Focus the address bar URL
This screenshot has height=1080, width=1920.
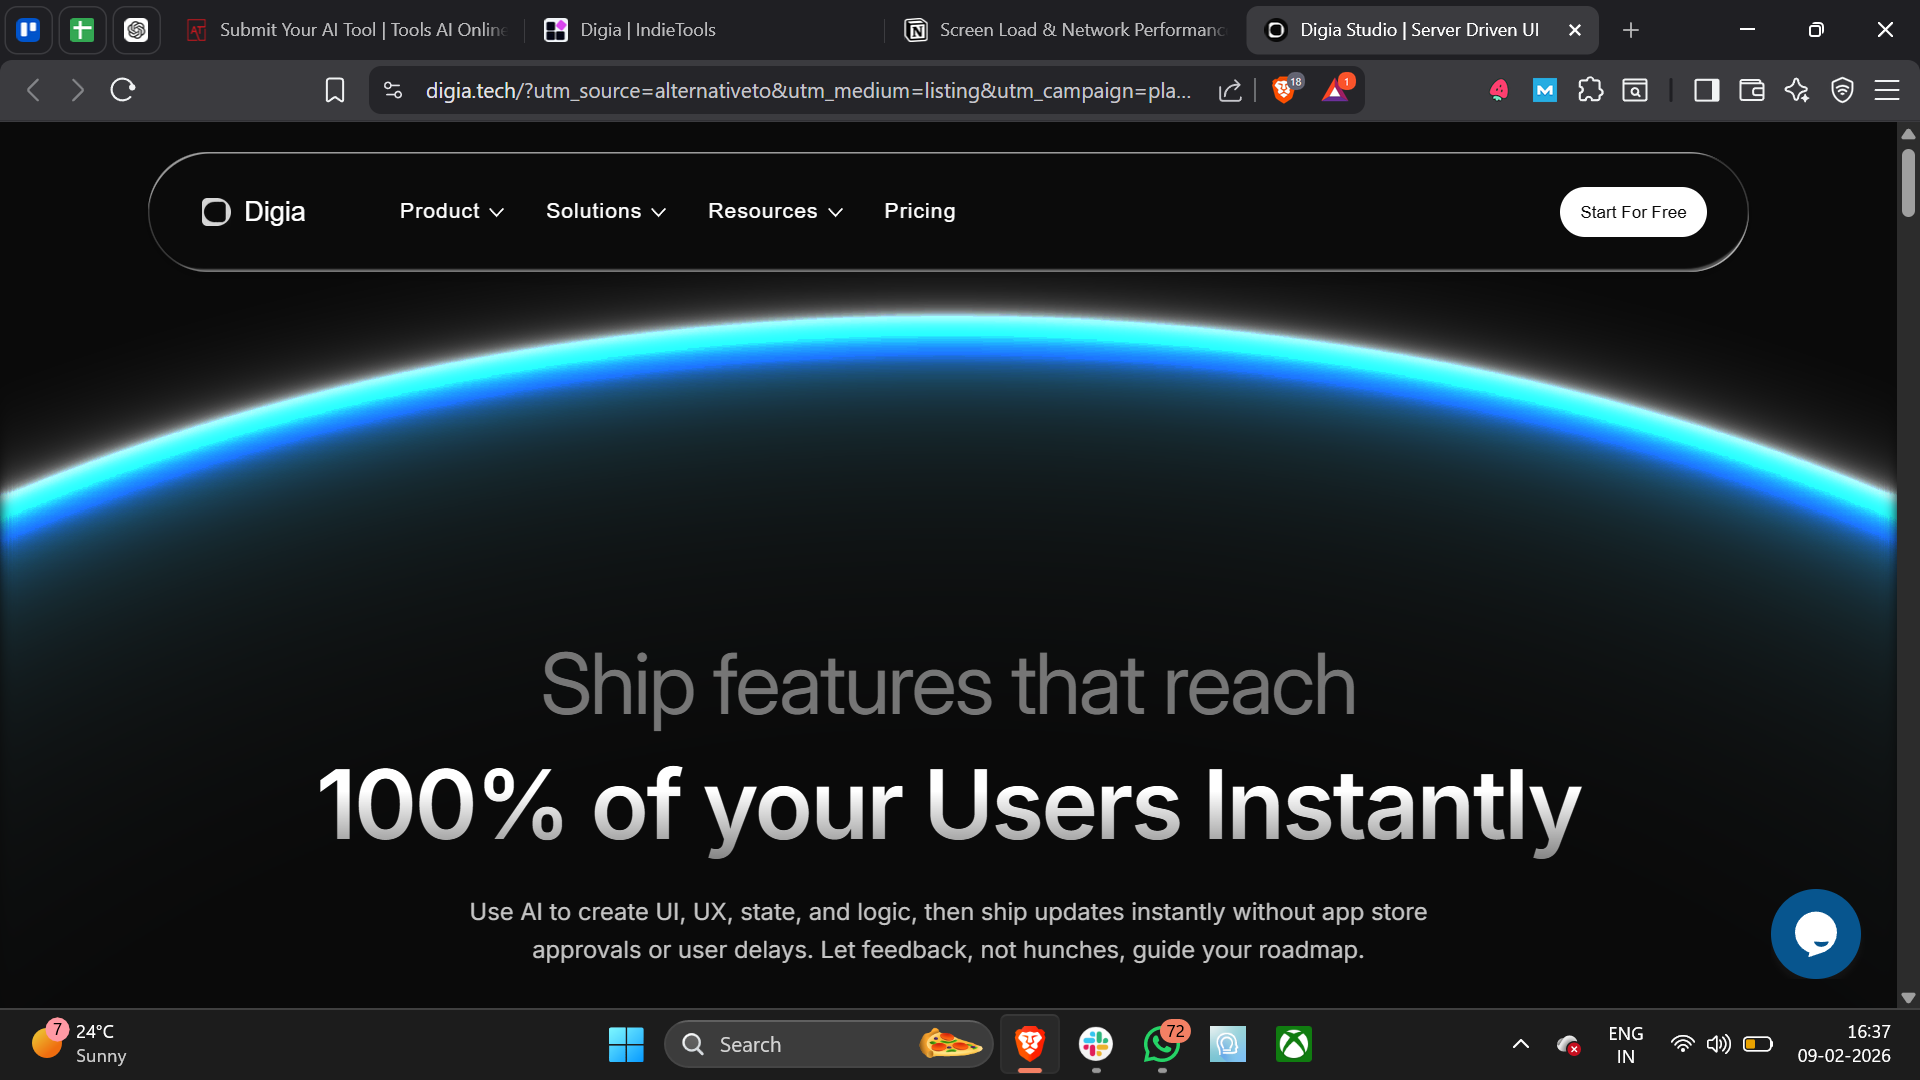point(808,90)
